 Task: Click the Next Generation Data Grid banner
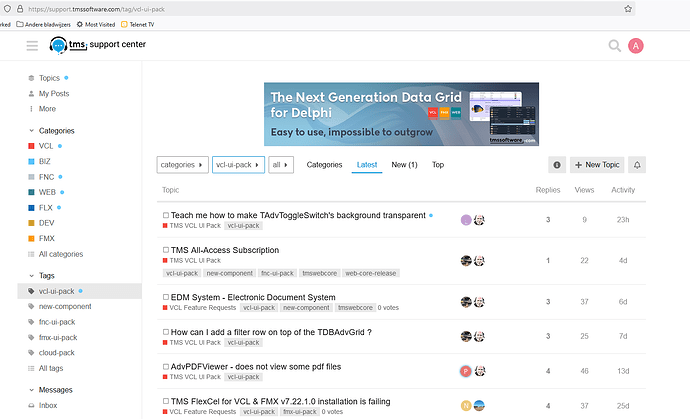(401, 114)
